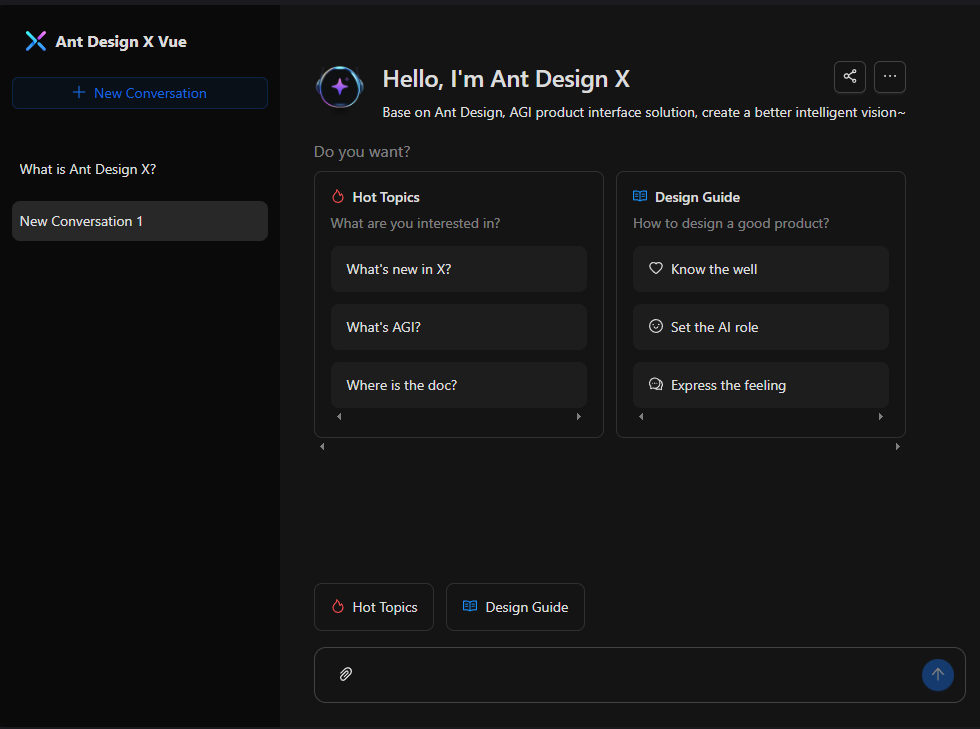Start a New Conversation
This screenshot has height=729, width=980.
pyautogui.click(x=140, y=93)
